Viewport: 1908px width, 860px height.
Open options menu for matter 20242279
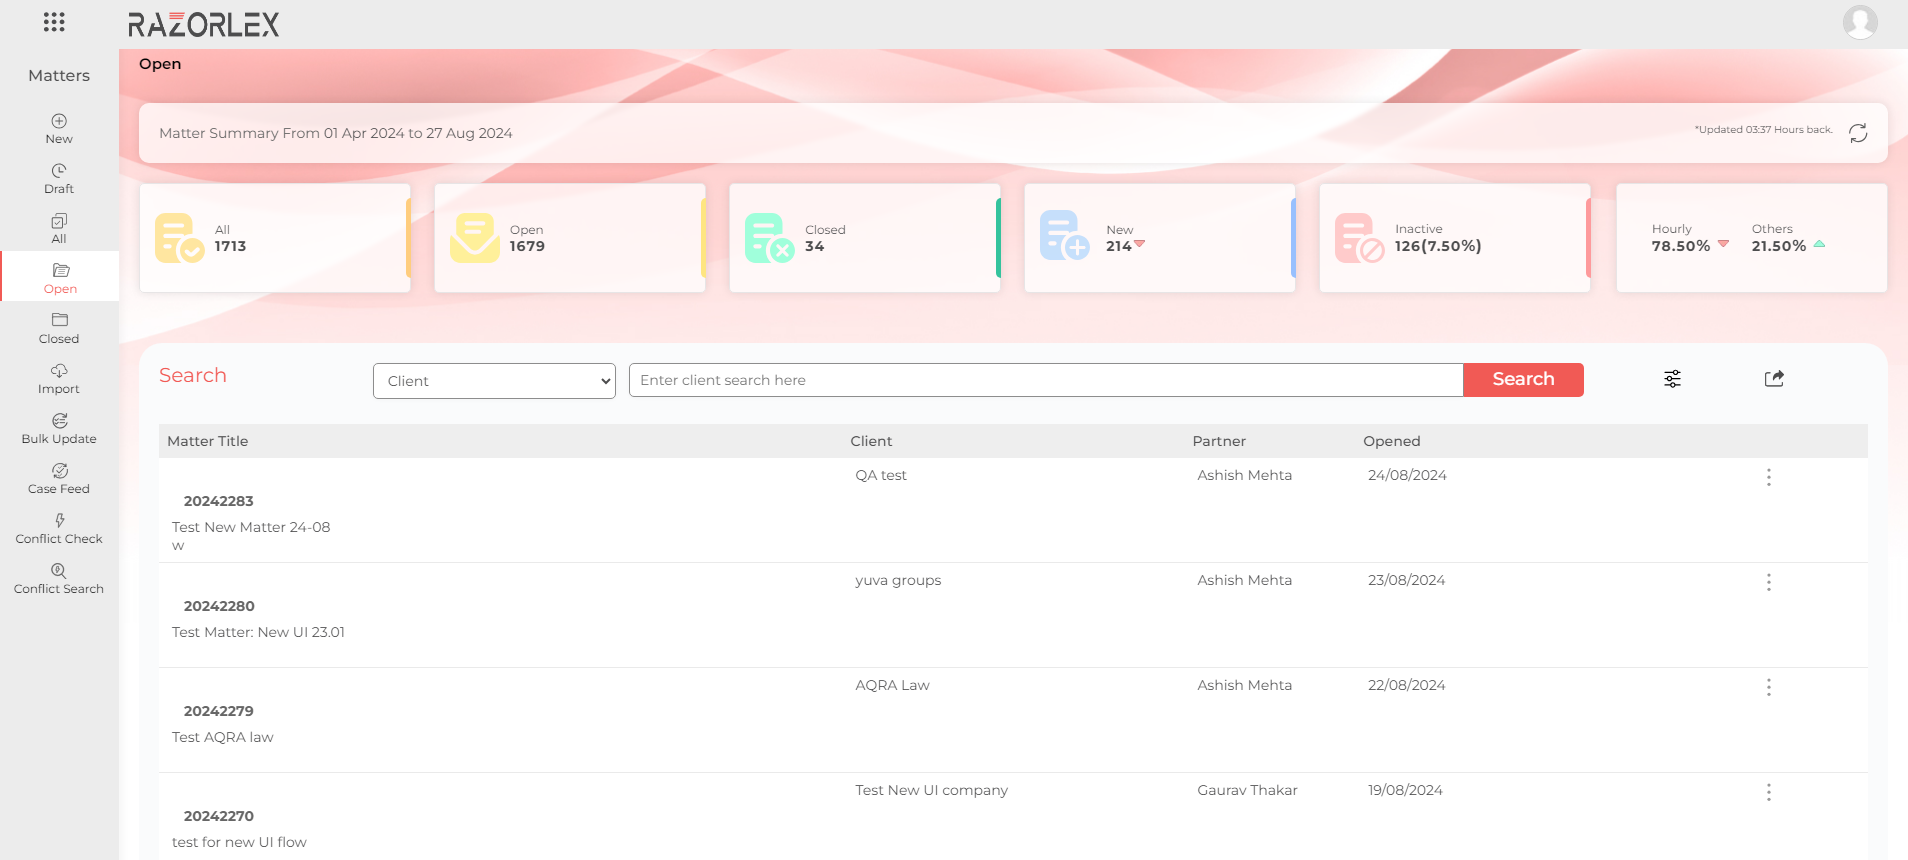tap(1768, 687)
